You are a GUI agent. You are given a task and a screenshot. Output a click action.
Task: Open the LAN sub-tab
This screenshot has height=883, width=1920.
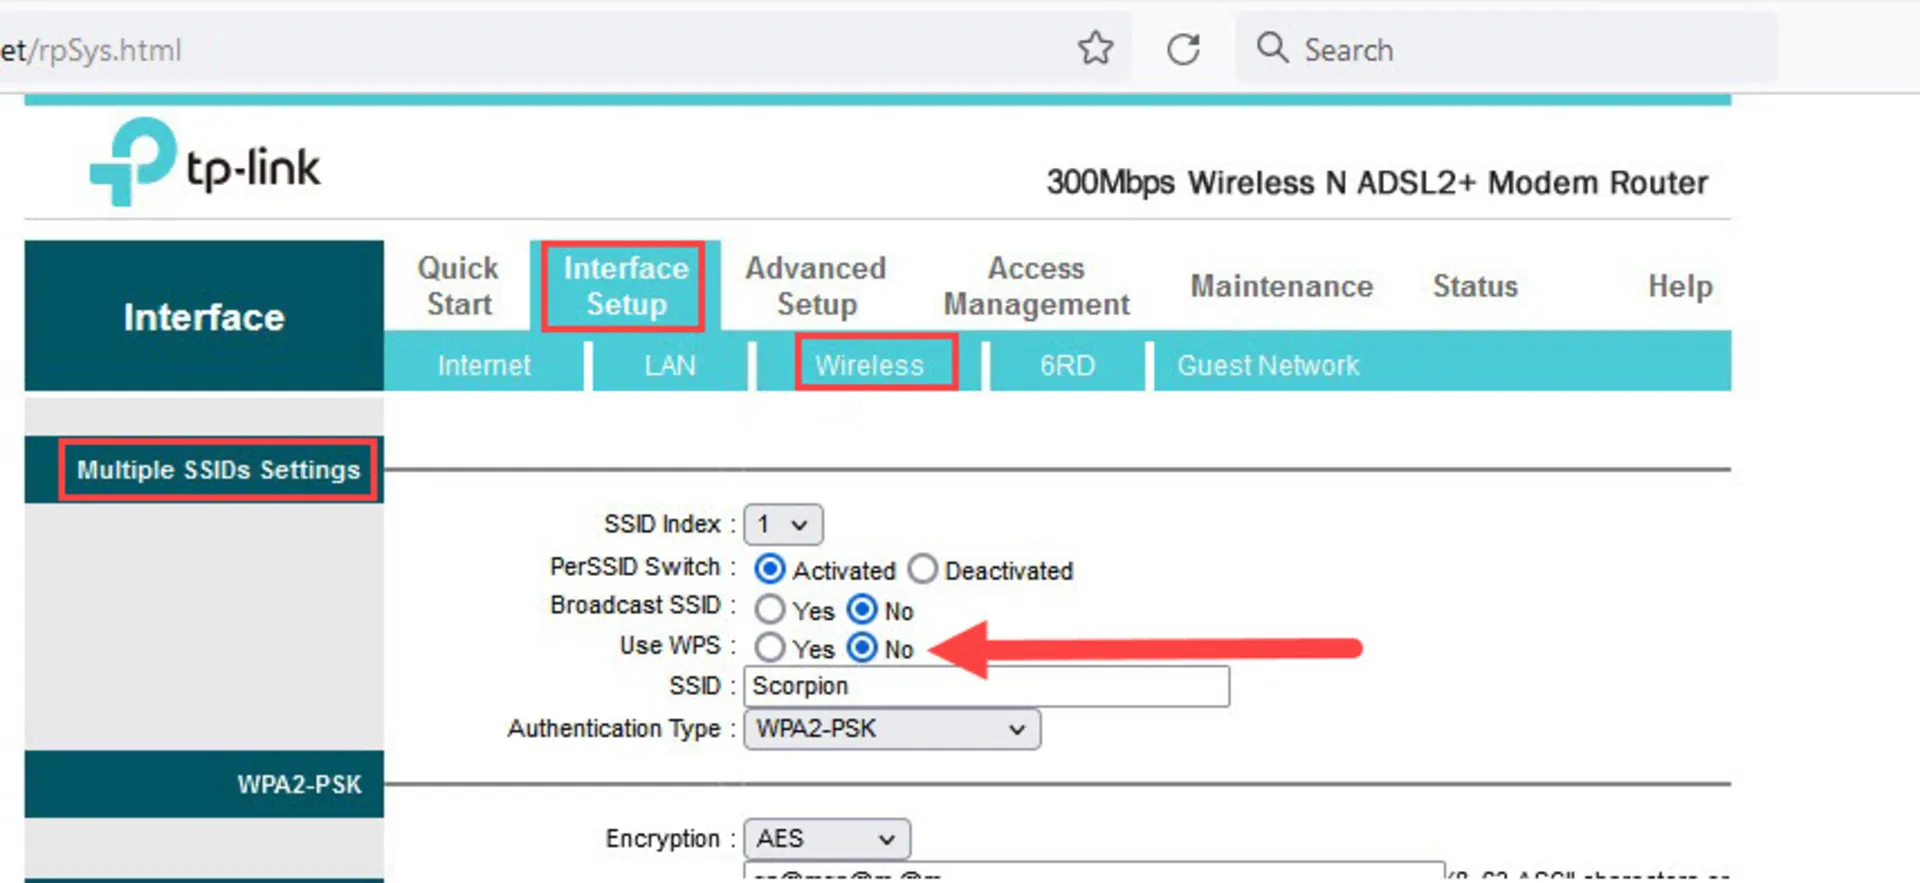(x=669, y=365)
